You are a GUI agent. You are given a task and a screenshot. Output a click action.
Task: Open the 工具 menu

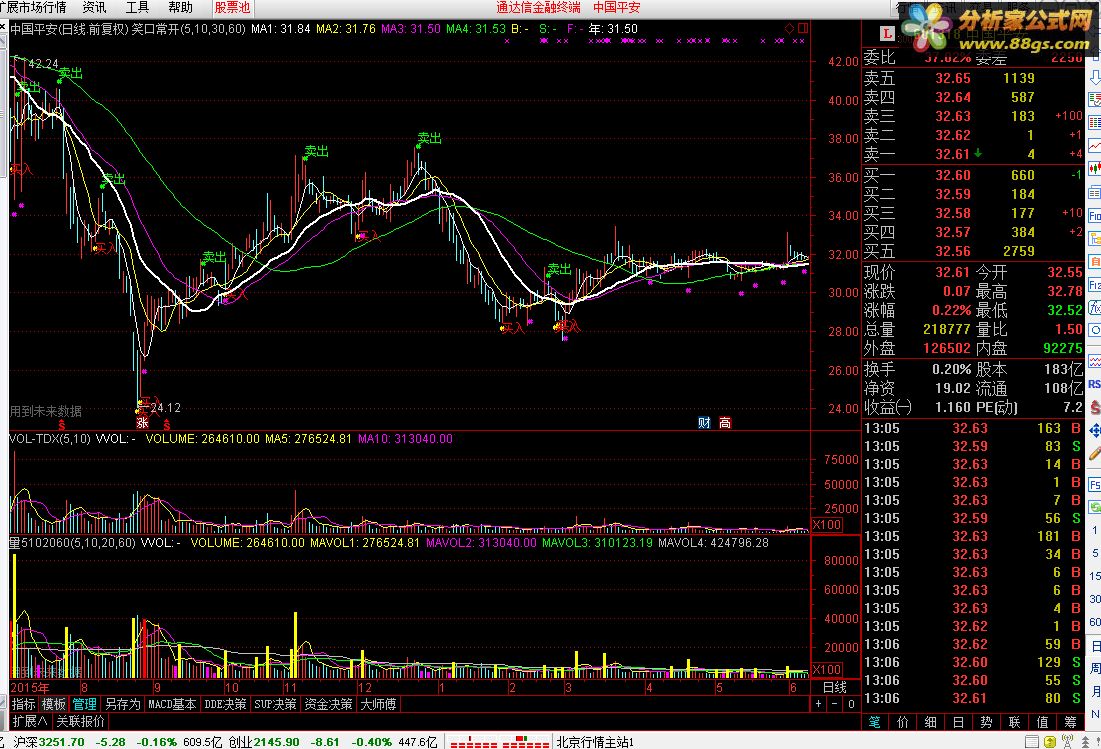pos(138,7)
